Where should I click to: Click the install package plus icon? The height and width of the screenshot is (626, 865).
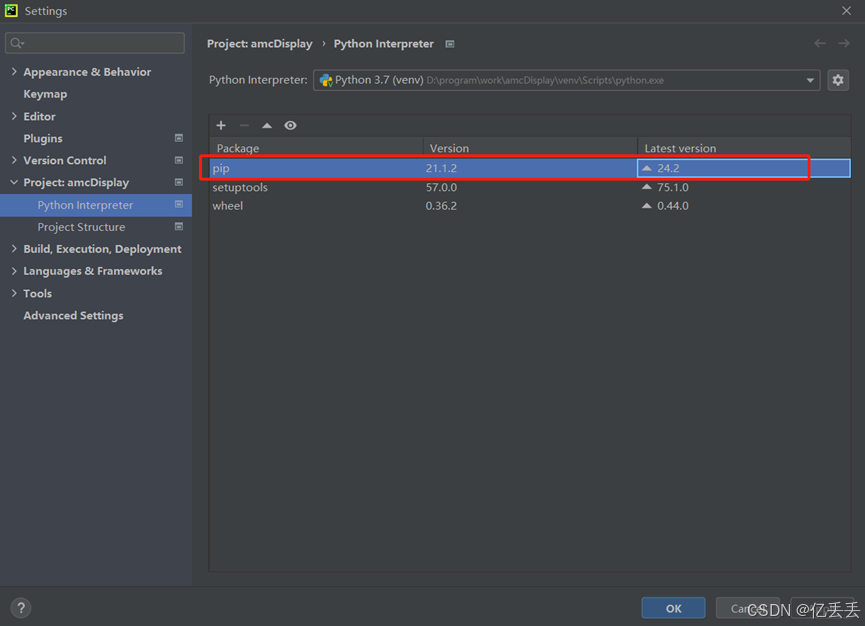[x=221, y=125]
